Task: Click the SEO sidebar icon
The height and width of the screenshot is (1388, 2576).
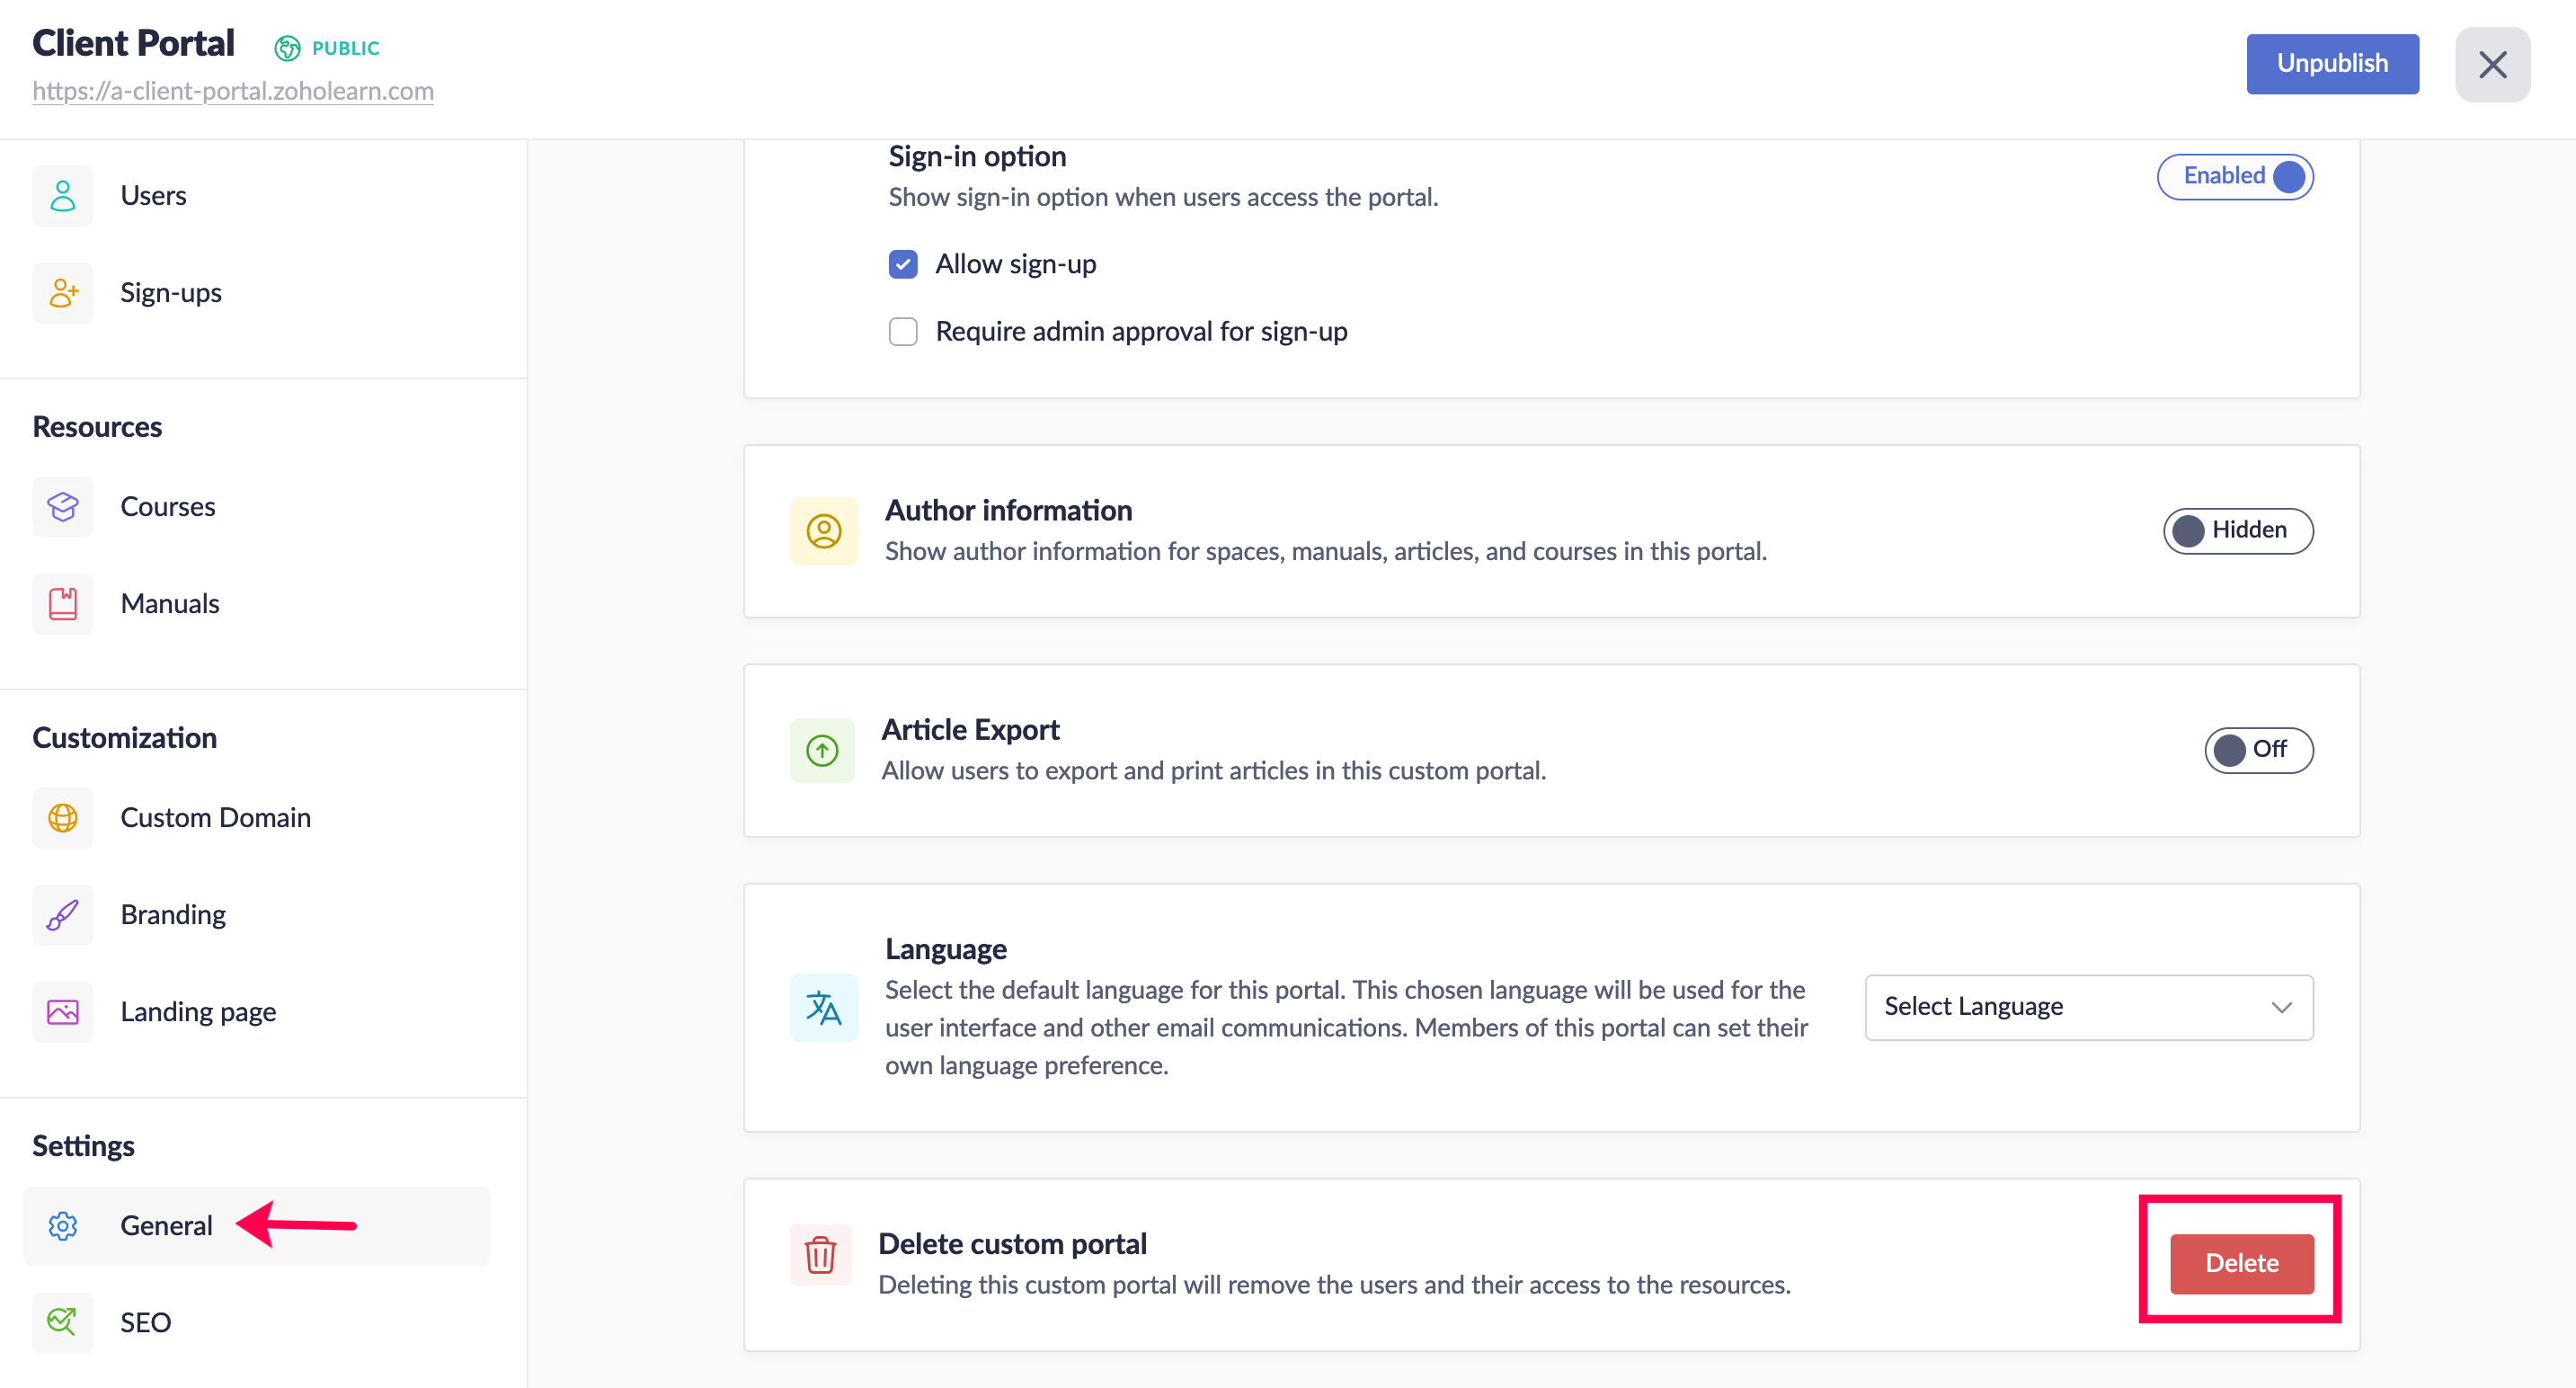Action: tap(63, 1322)
